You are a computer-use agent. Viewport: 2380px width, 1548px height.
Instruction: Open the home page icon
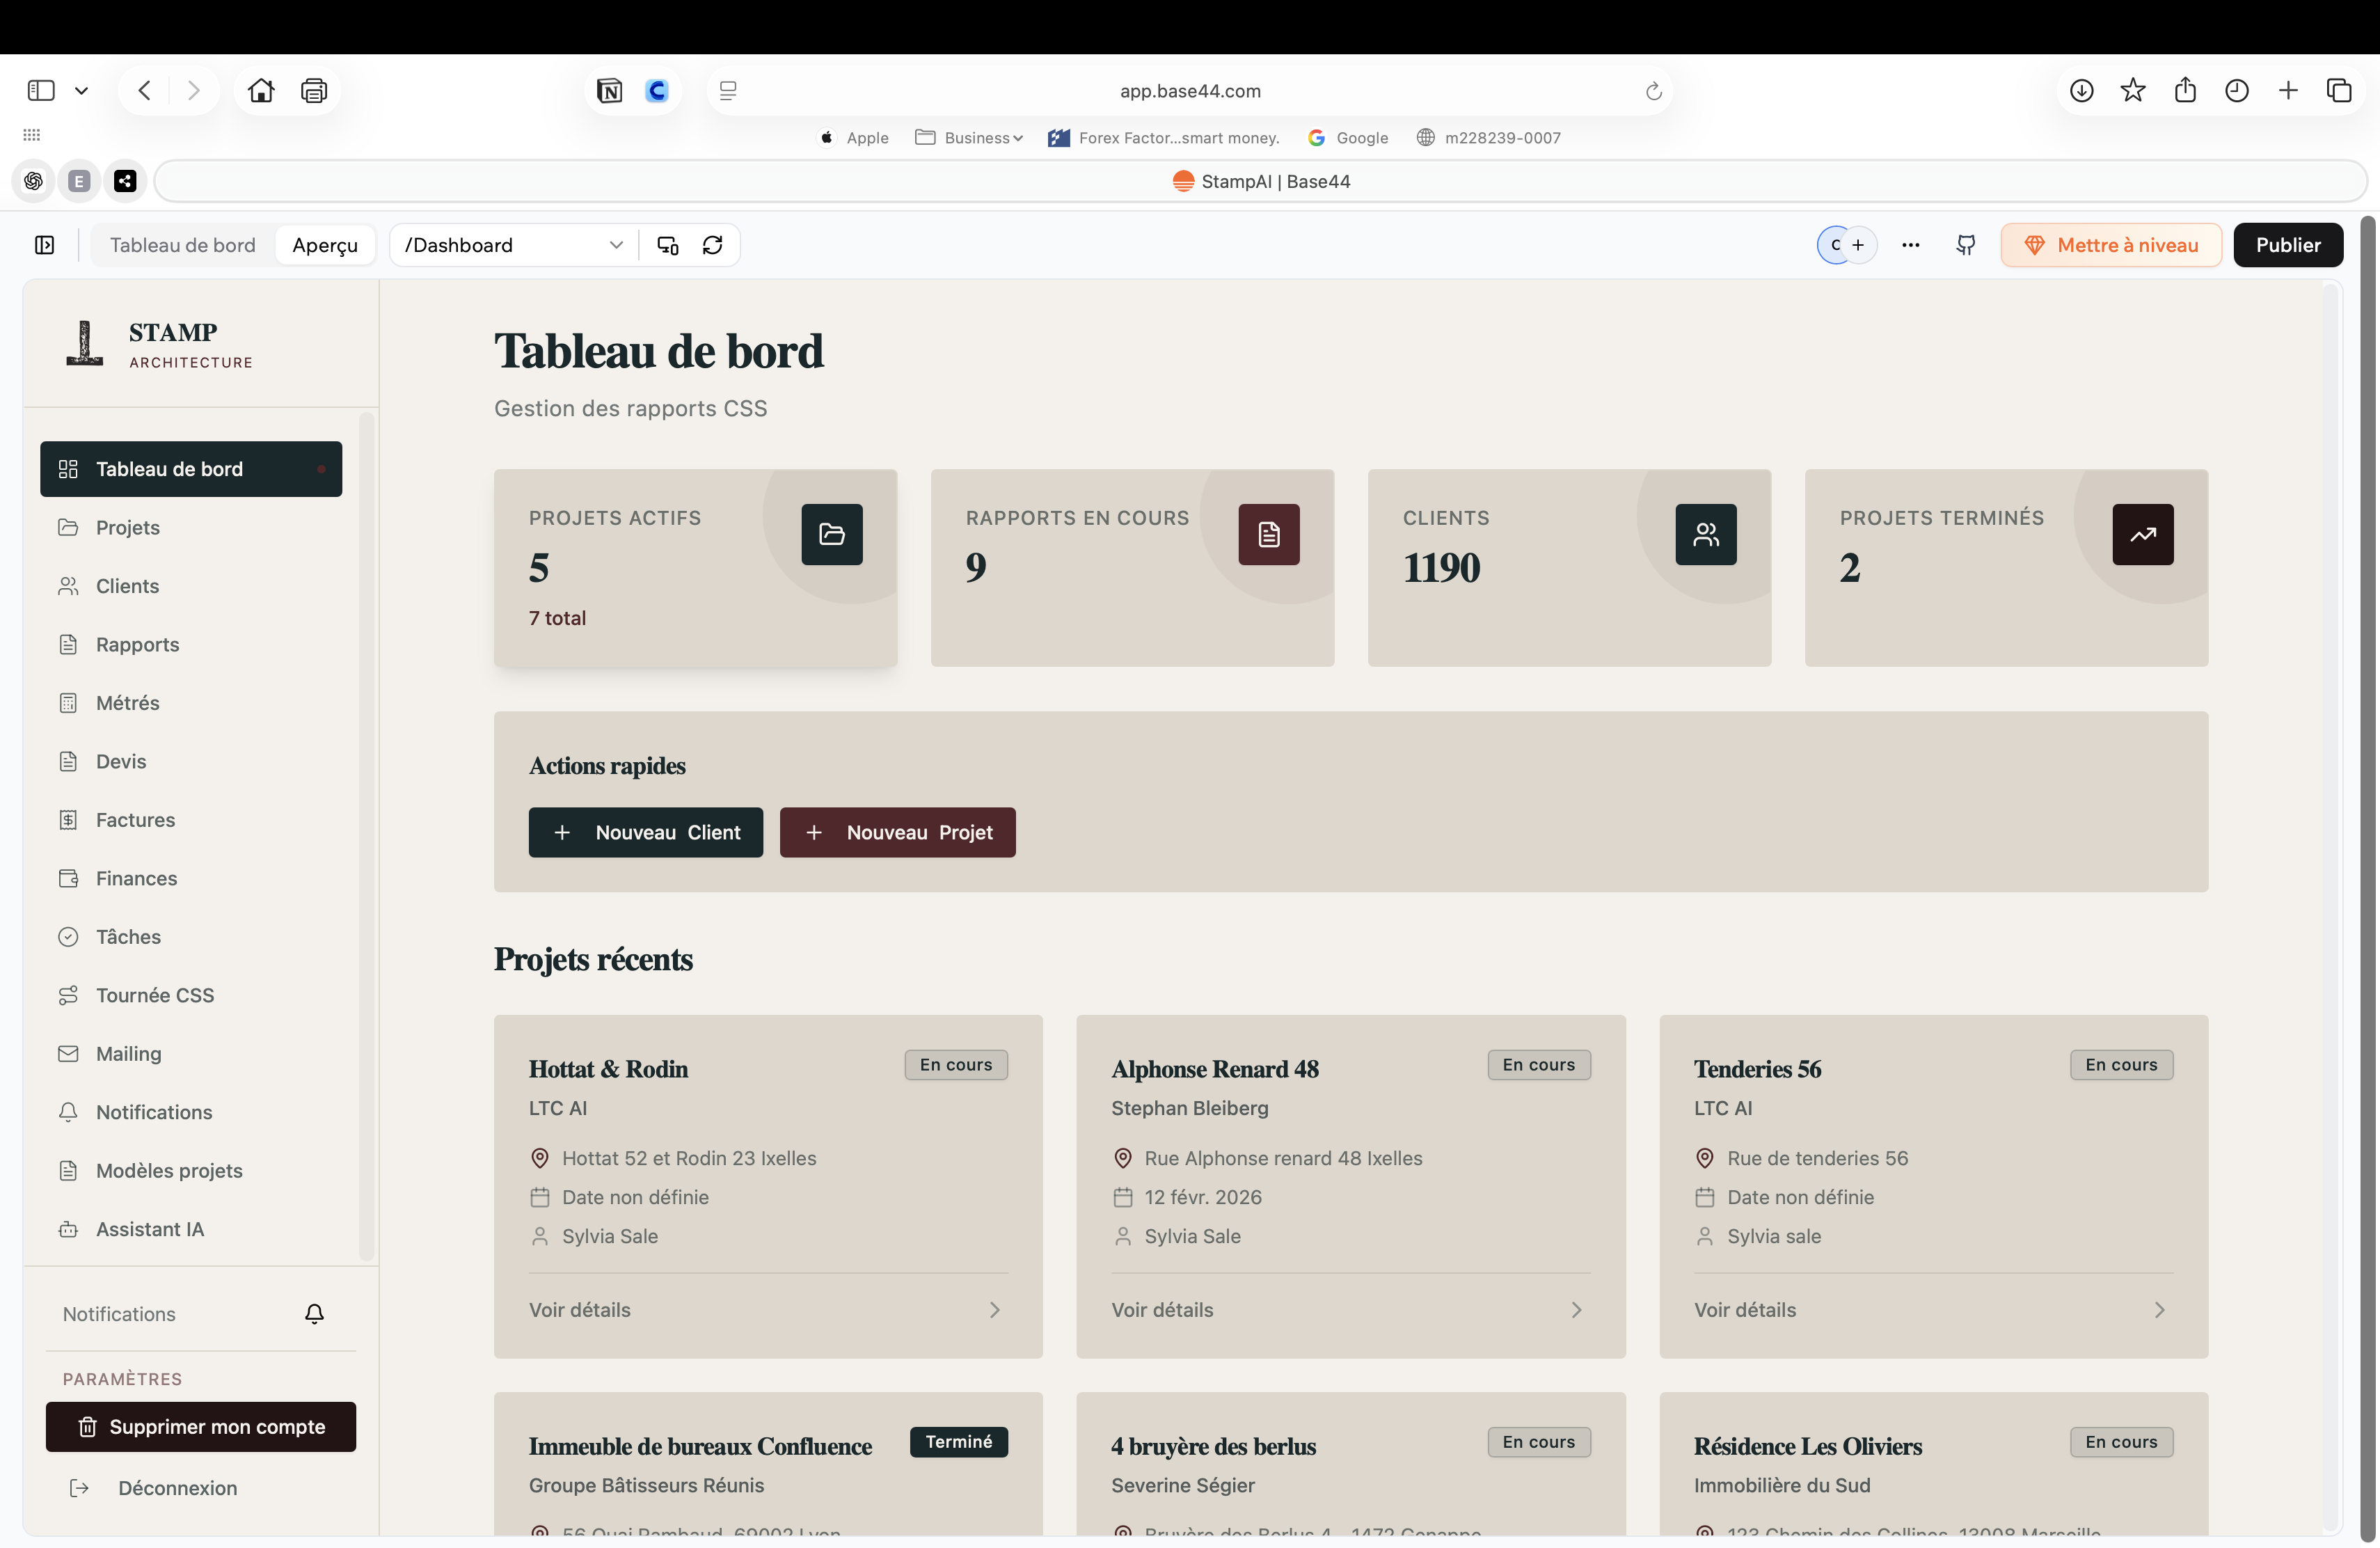(x=261, y=91)
